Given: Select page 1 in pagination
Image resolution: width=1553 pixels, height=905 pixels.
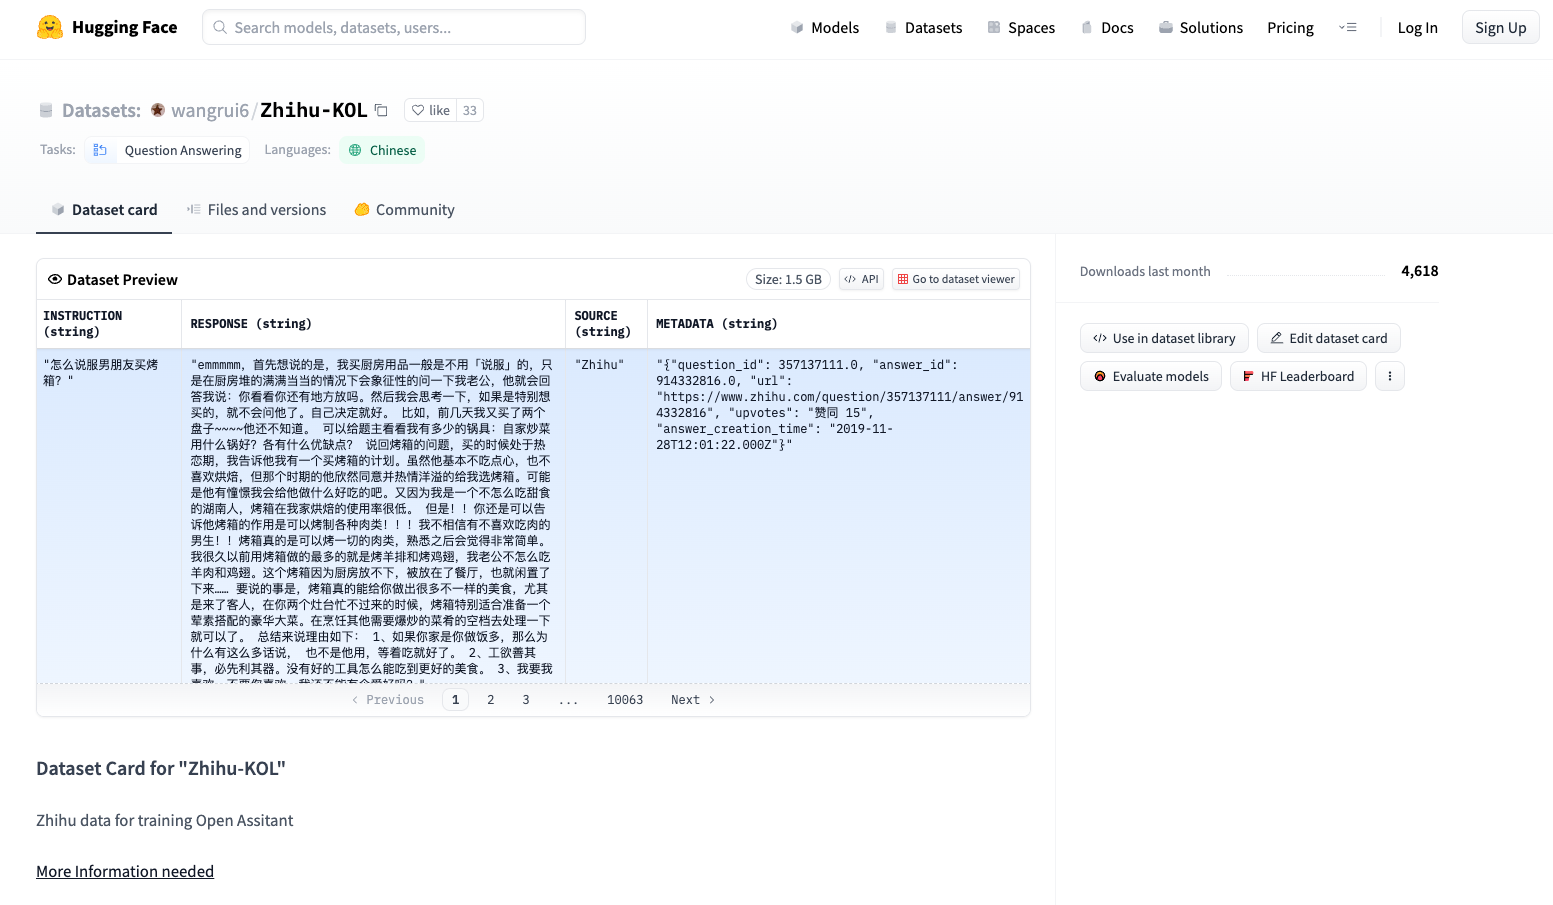Looking at the screenshot, I should (456, 700).
